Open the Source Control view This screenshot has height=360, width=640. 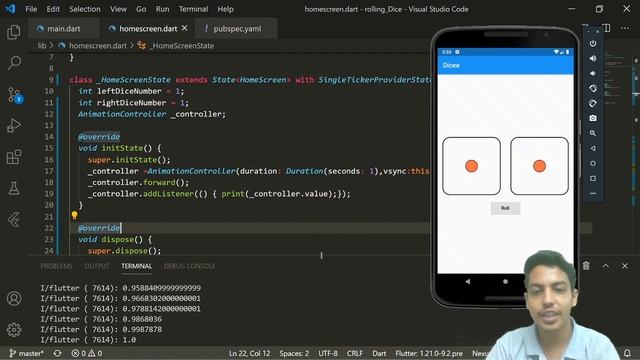click(x=15, y=95)
